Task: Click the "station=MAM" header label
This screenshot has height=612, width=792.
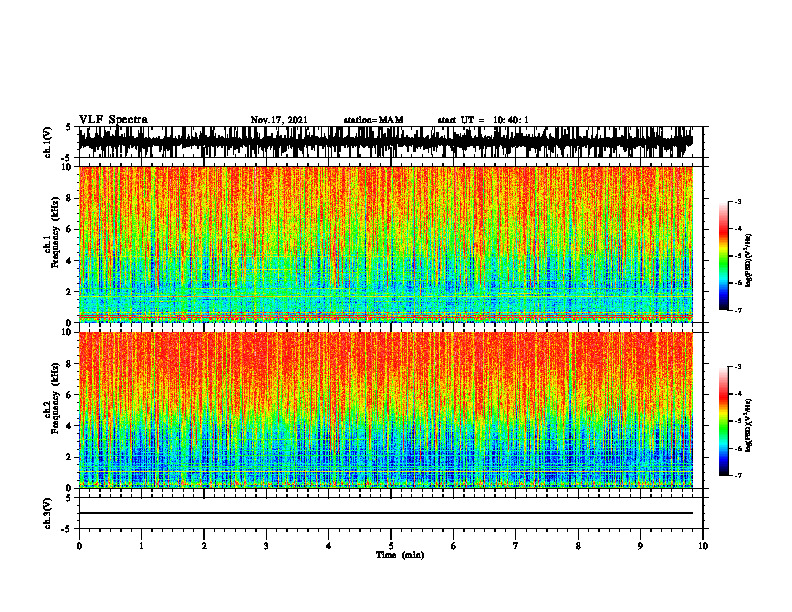Action: [x=373, y=120]
